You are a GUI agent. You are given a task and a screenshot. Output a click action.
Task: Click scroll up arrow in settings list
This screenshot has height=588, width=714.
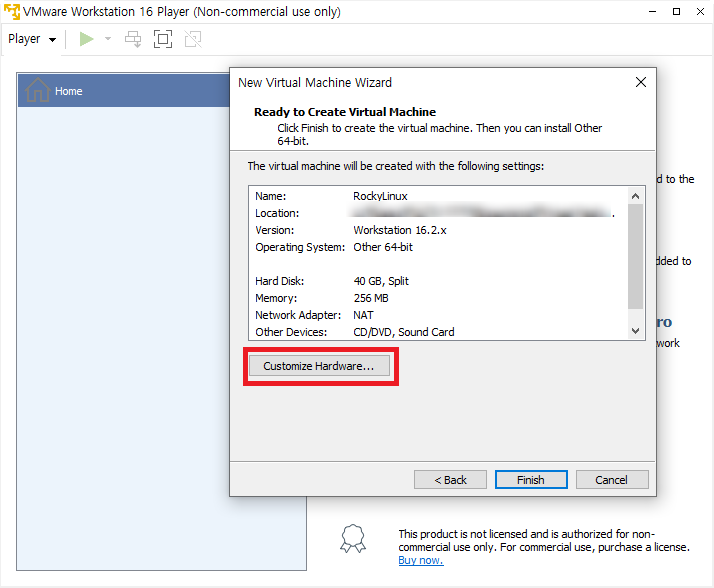[x=635, y=196]
